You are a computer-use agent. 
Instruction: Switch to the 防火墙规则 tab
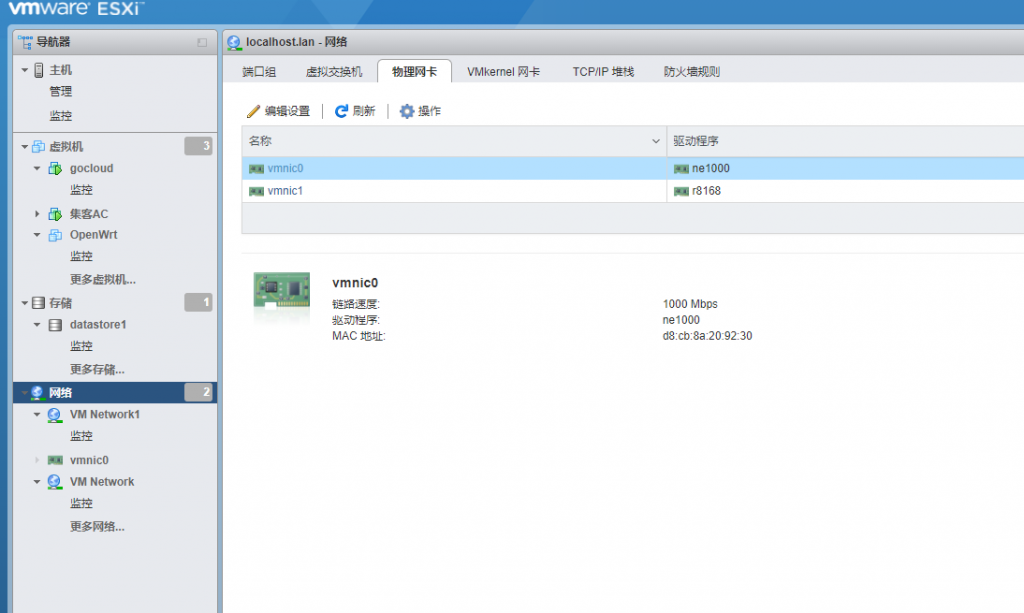click(692, 72)
